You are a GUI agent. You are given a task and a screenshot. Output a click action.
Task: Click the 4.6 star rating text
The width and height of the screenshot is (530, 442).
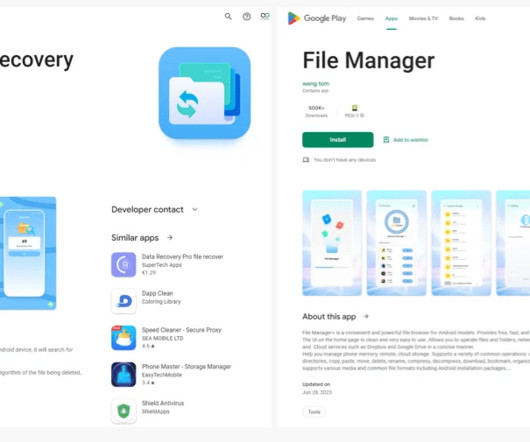point(148,346)
